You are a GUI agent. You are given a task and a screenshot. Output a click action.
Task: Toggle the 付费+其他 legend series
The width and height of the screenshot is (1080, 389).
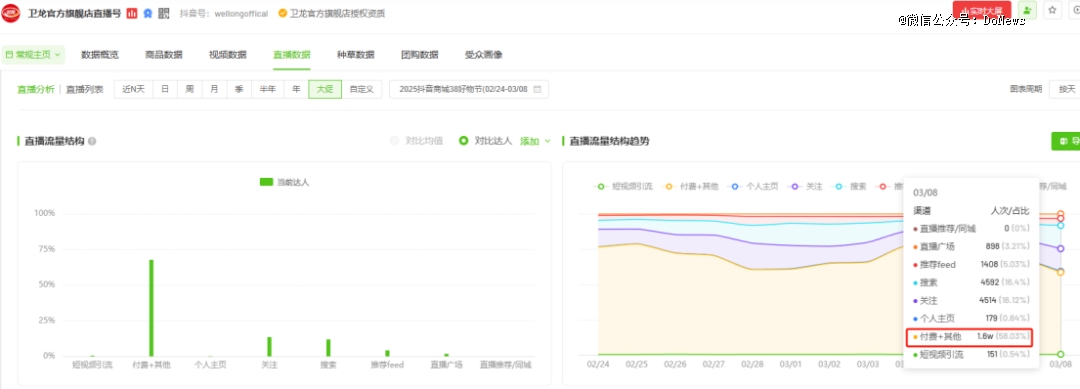click(691, 187)
